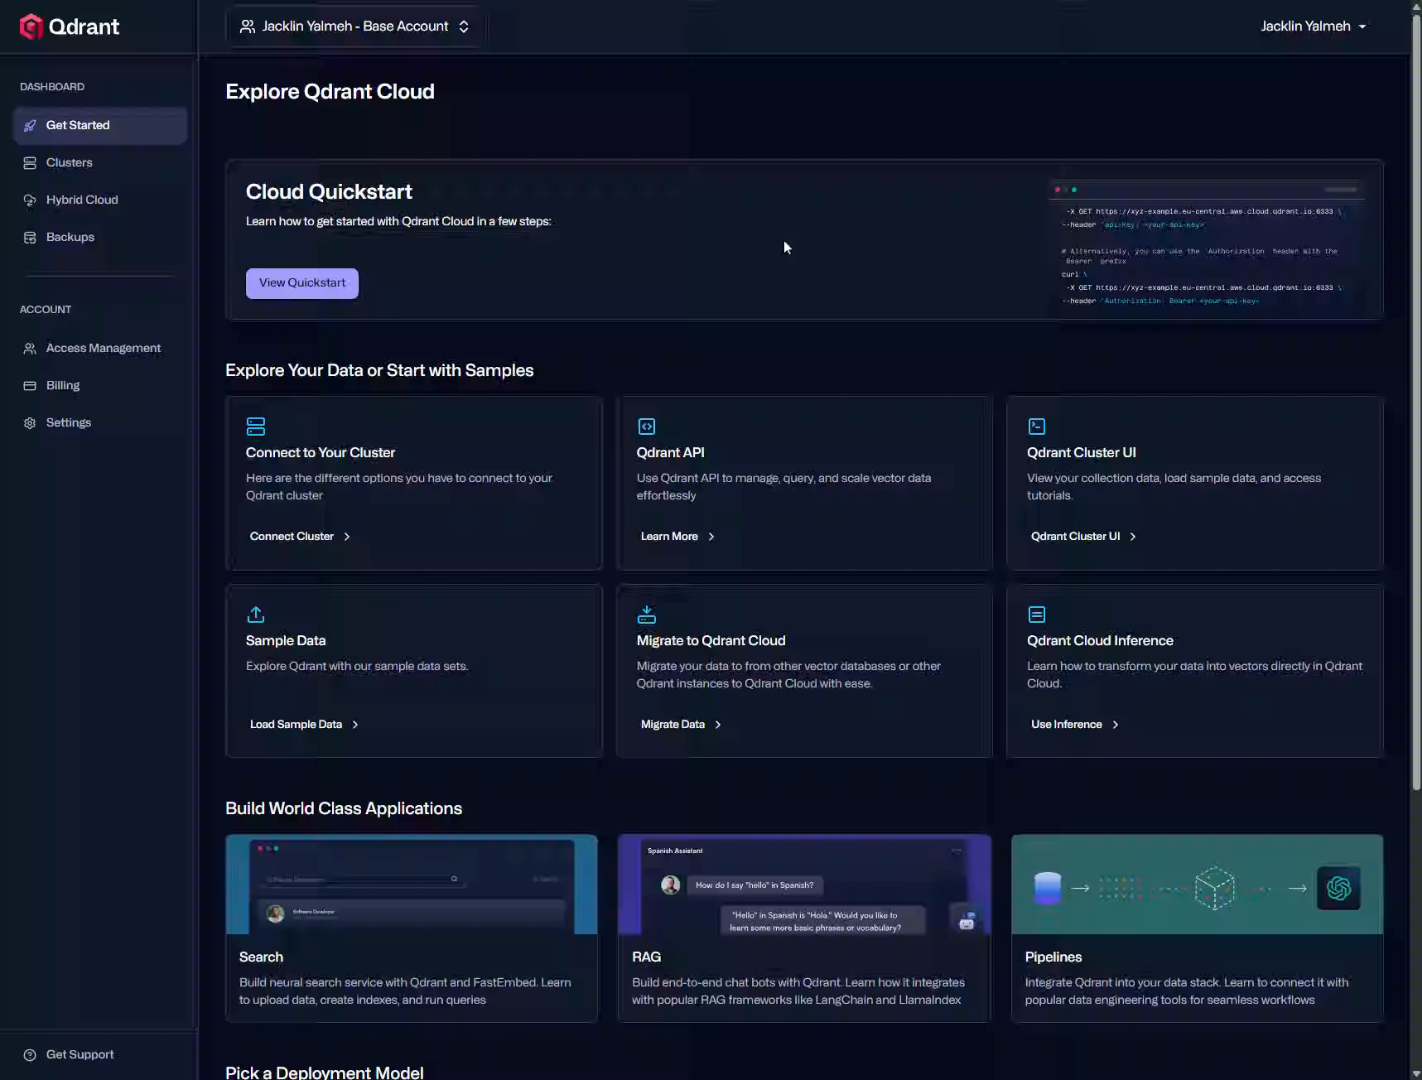Click the Cloud Quickstart code snippet preview
1422x1080 pixels.
(x=1207, y=243)
